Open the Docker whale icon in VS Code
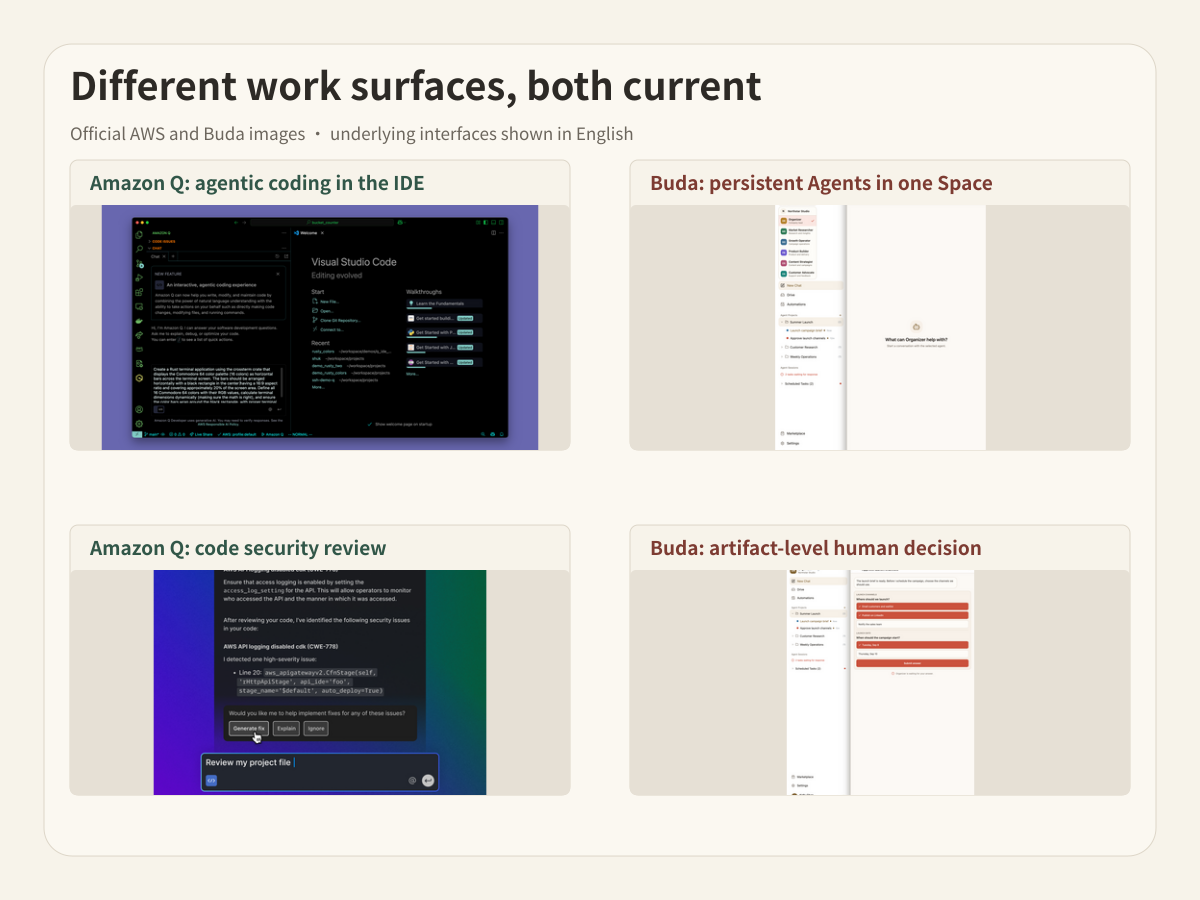This screenshot has height=900, width=1200. (x=139, y=321)
